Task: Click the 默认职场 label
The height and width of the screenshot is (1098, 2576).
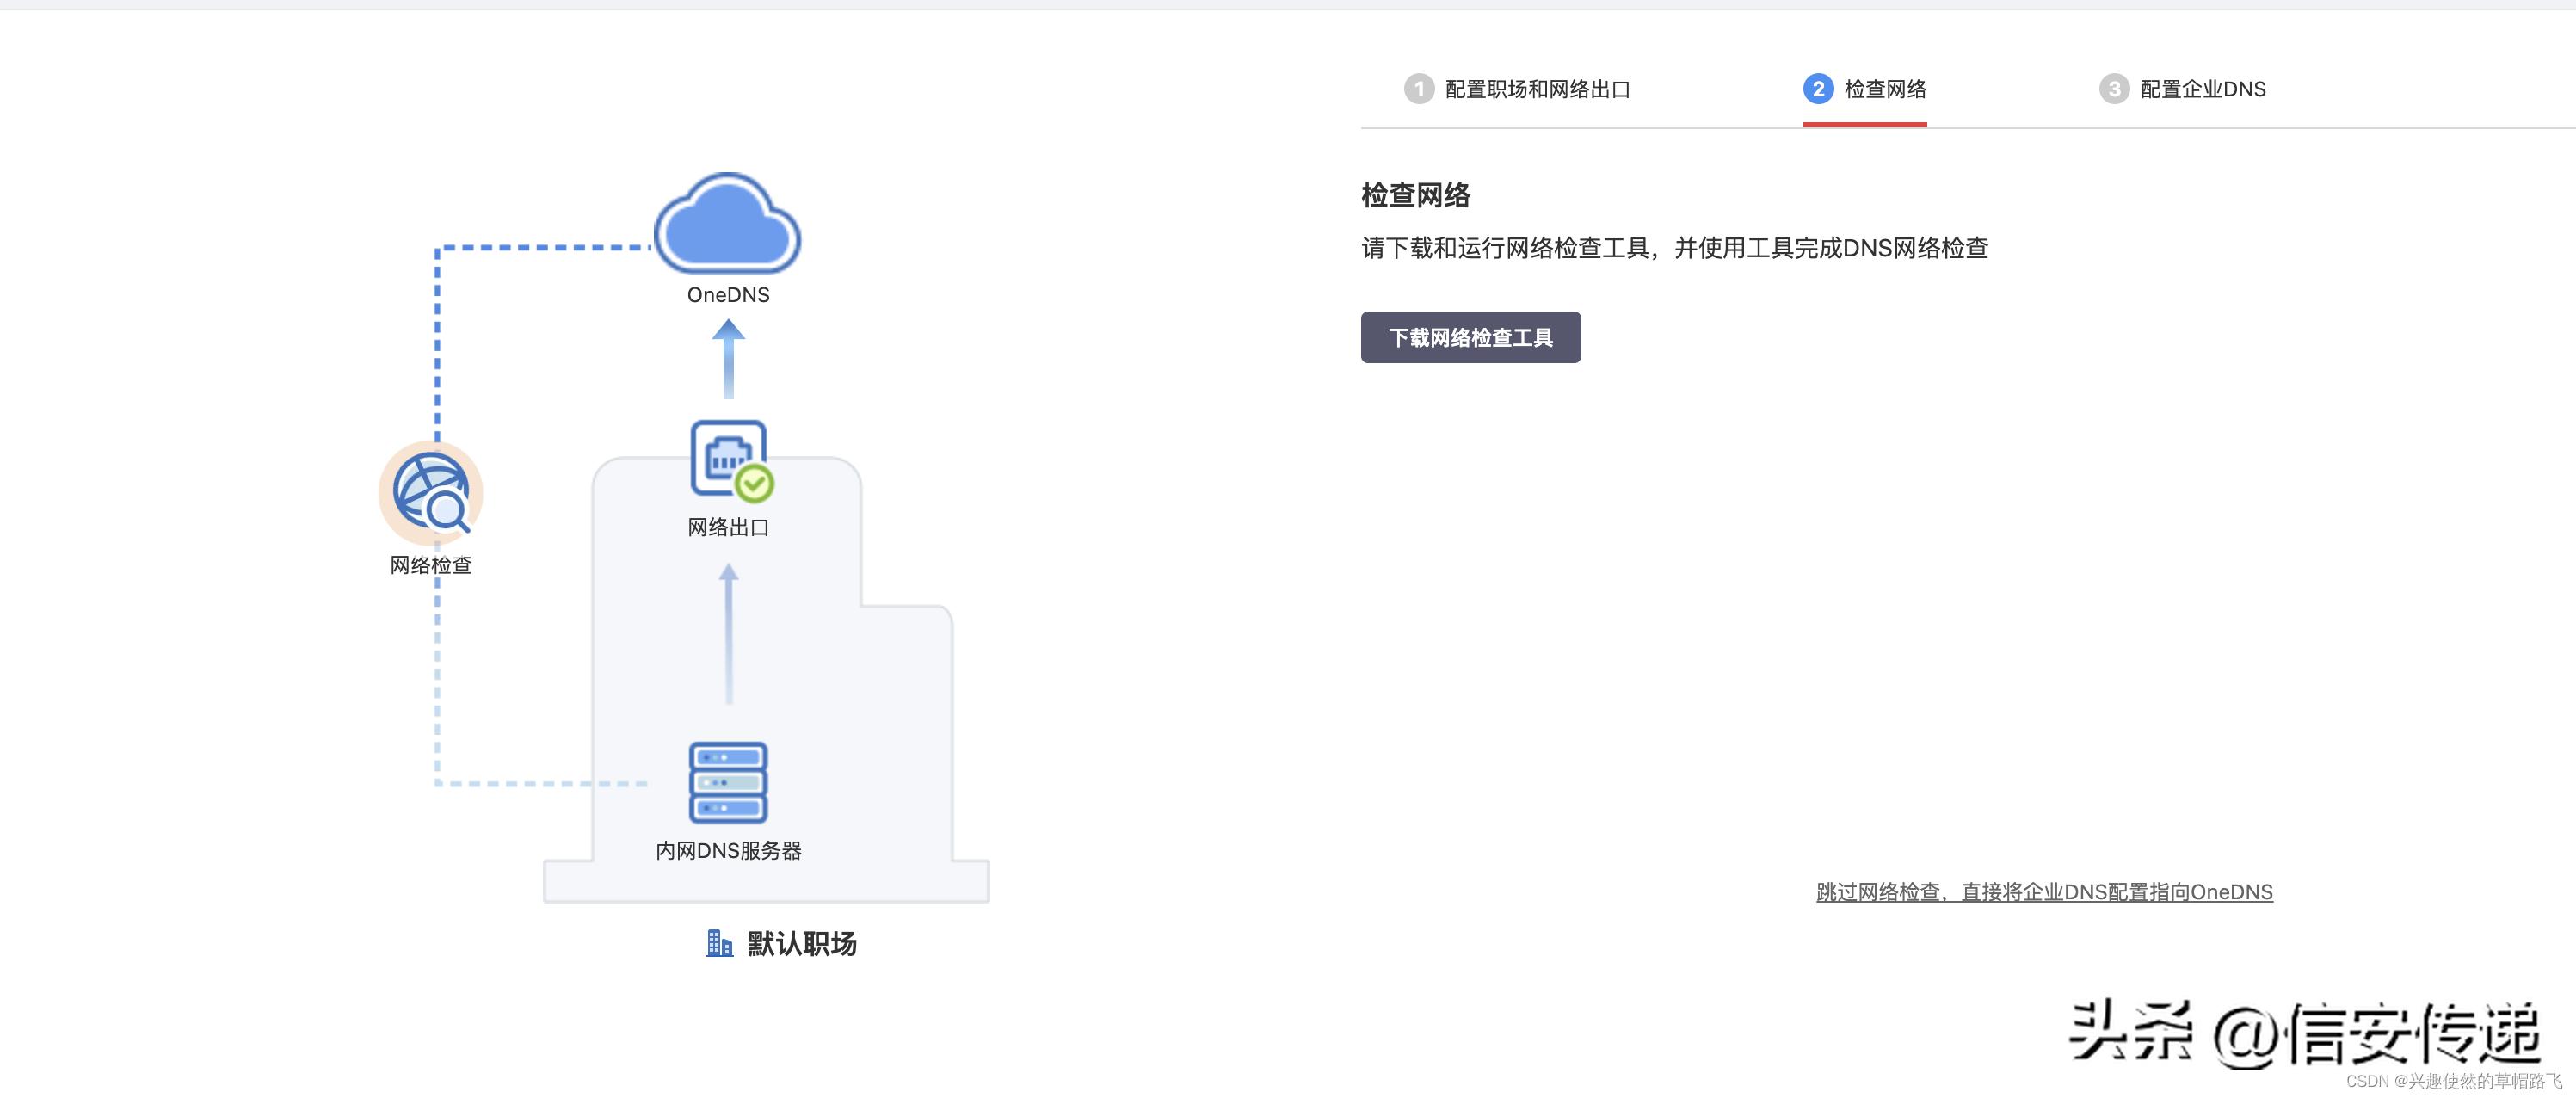Action: [x=802, y=943]
